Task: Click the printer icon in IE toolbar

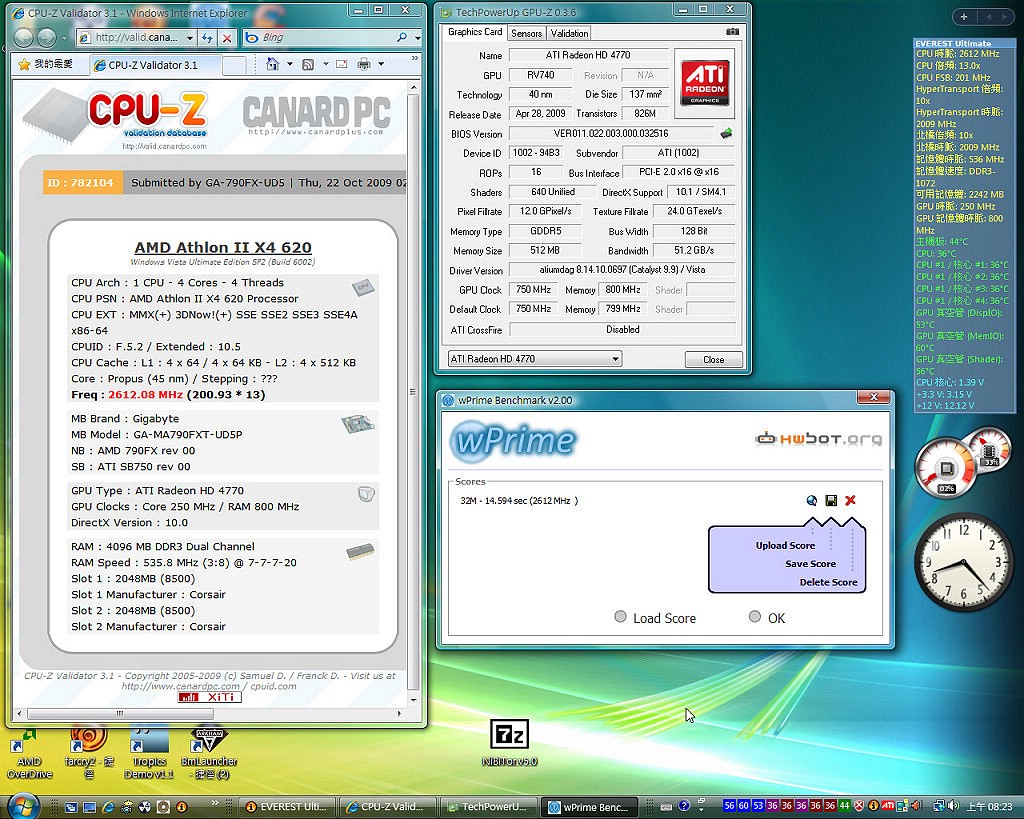Action: [x=364, y=64]
